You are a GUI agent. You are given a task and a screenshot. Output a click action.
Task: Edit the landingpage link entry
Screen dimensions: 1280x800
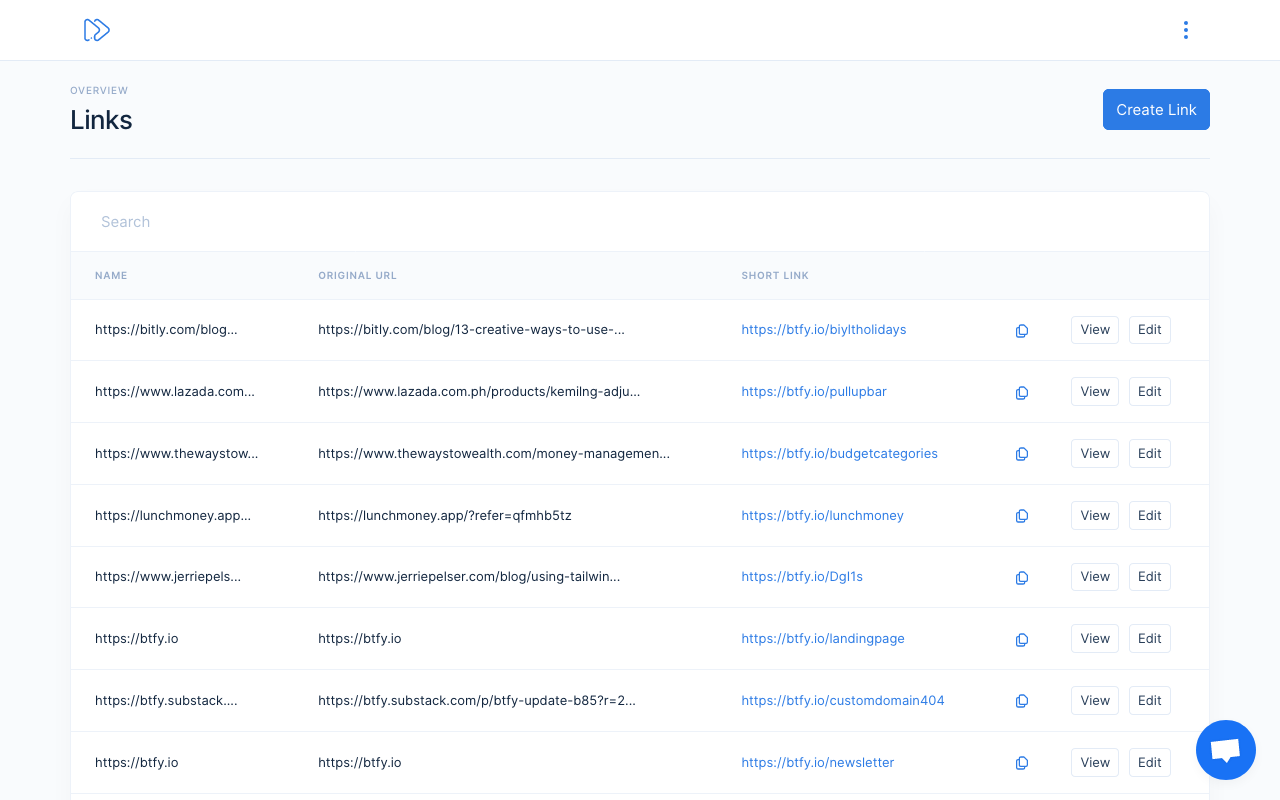point(1149,639)
